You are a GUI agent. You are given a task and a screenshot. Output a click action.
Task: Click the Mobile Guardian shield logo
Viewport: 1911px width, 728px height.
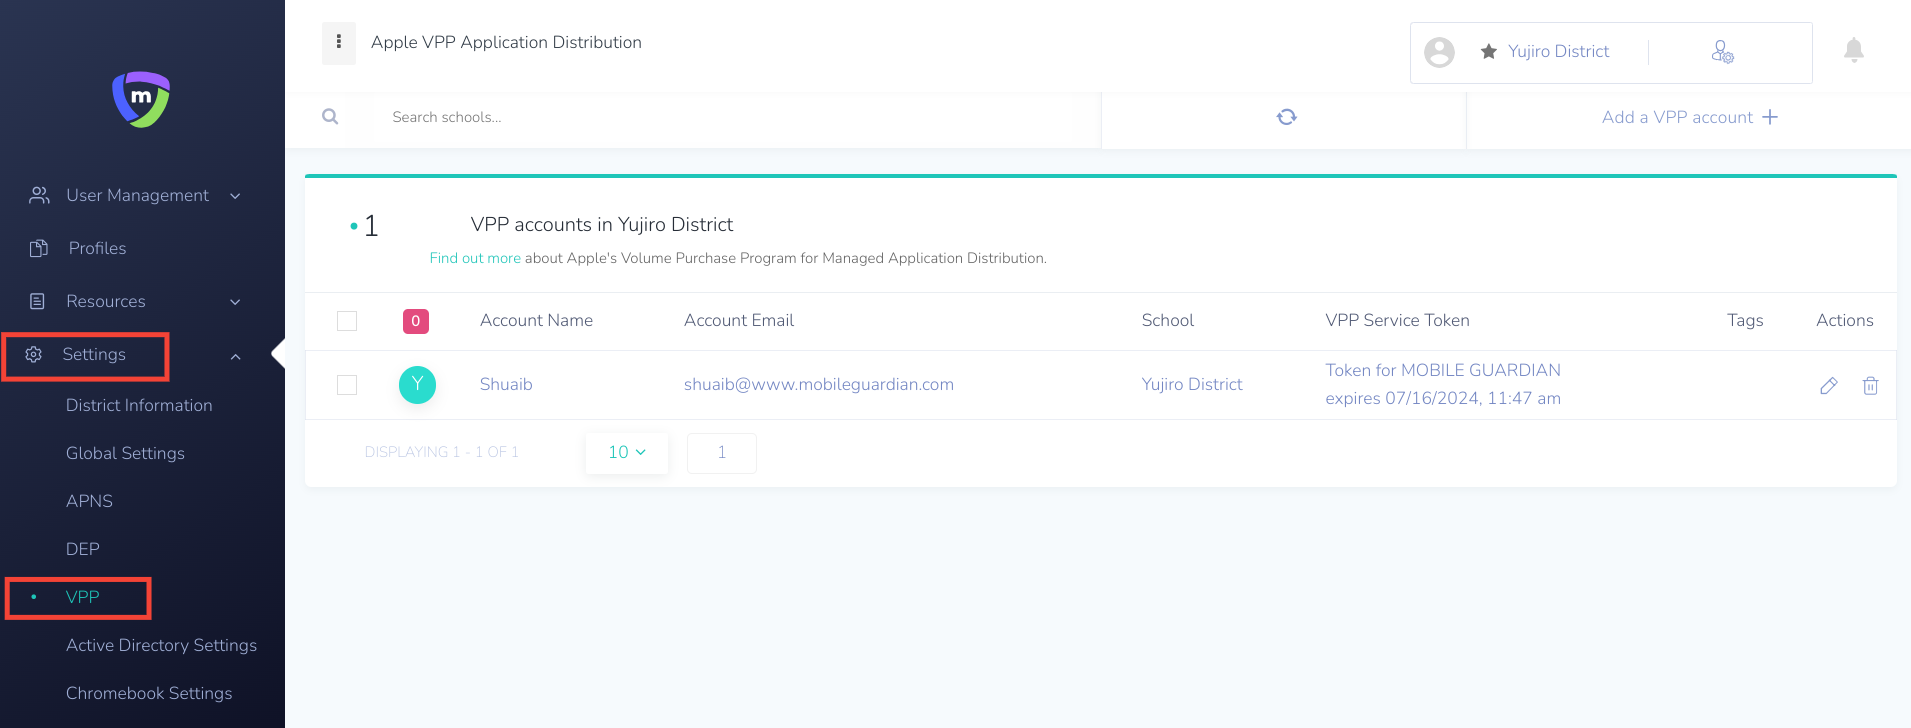click(141, 99)
